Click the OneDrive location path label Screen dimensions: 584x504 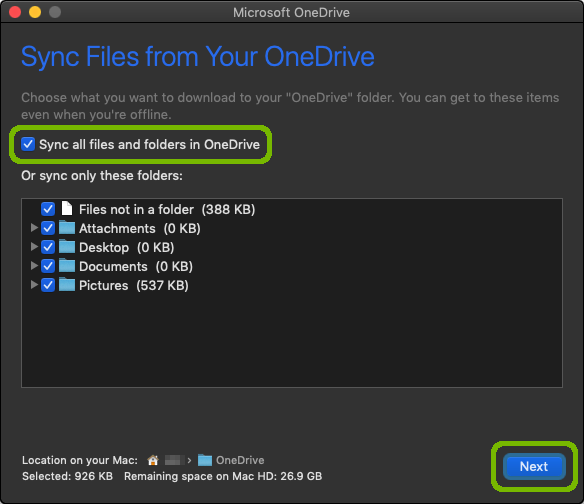pos(240,460)
